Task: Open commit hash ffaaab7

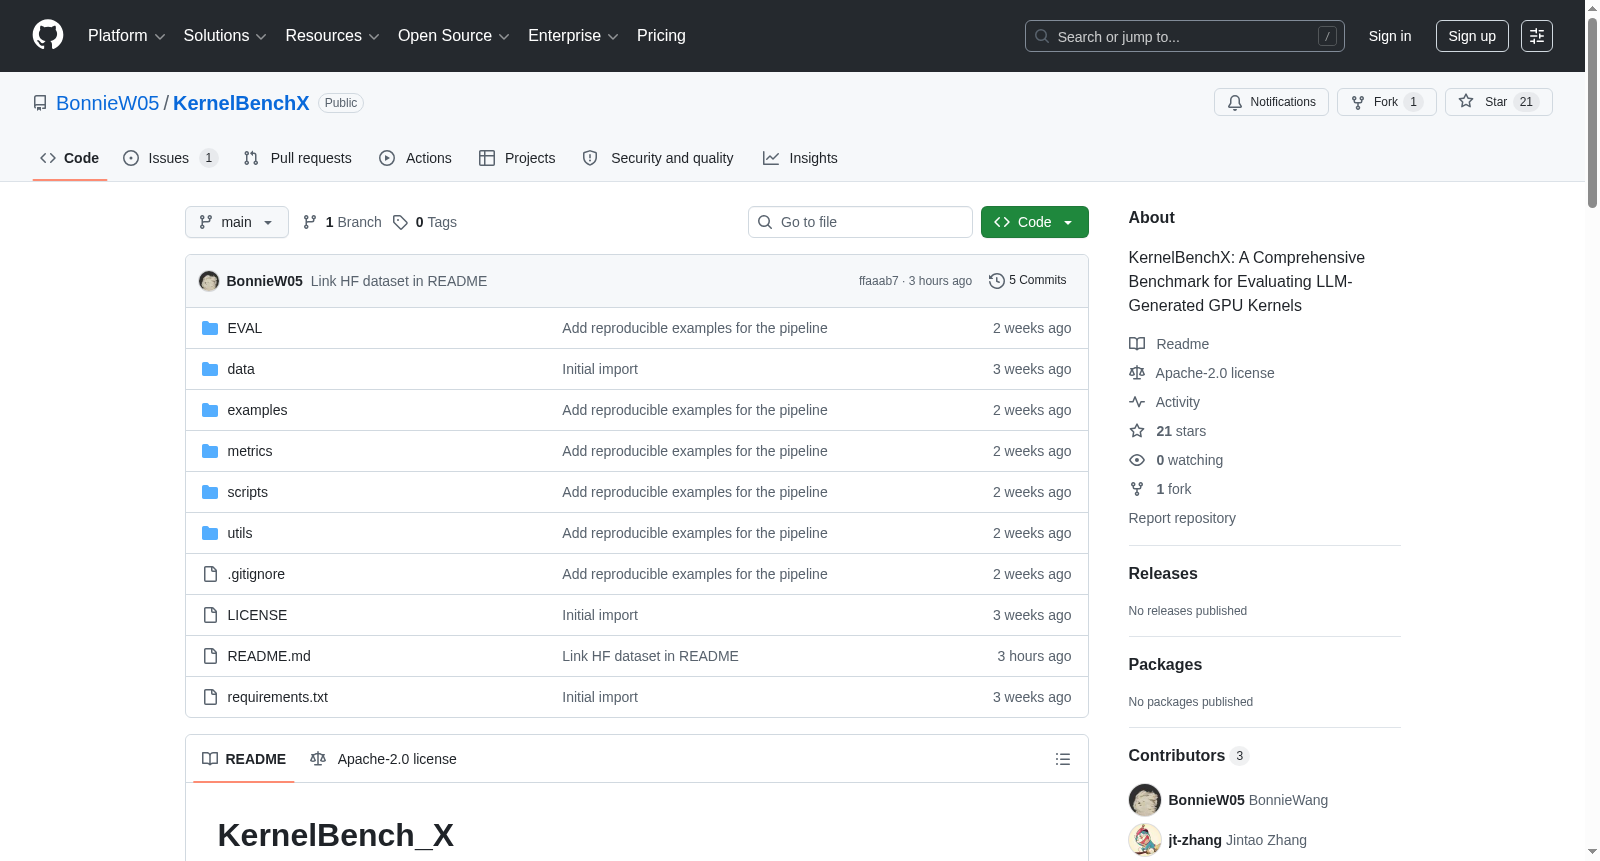Action: tap(878, 281)
